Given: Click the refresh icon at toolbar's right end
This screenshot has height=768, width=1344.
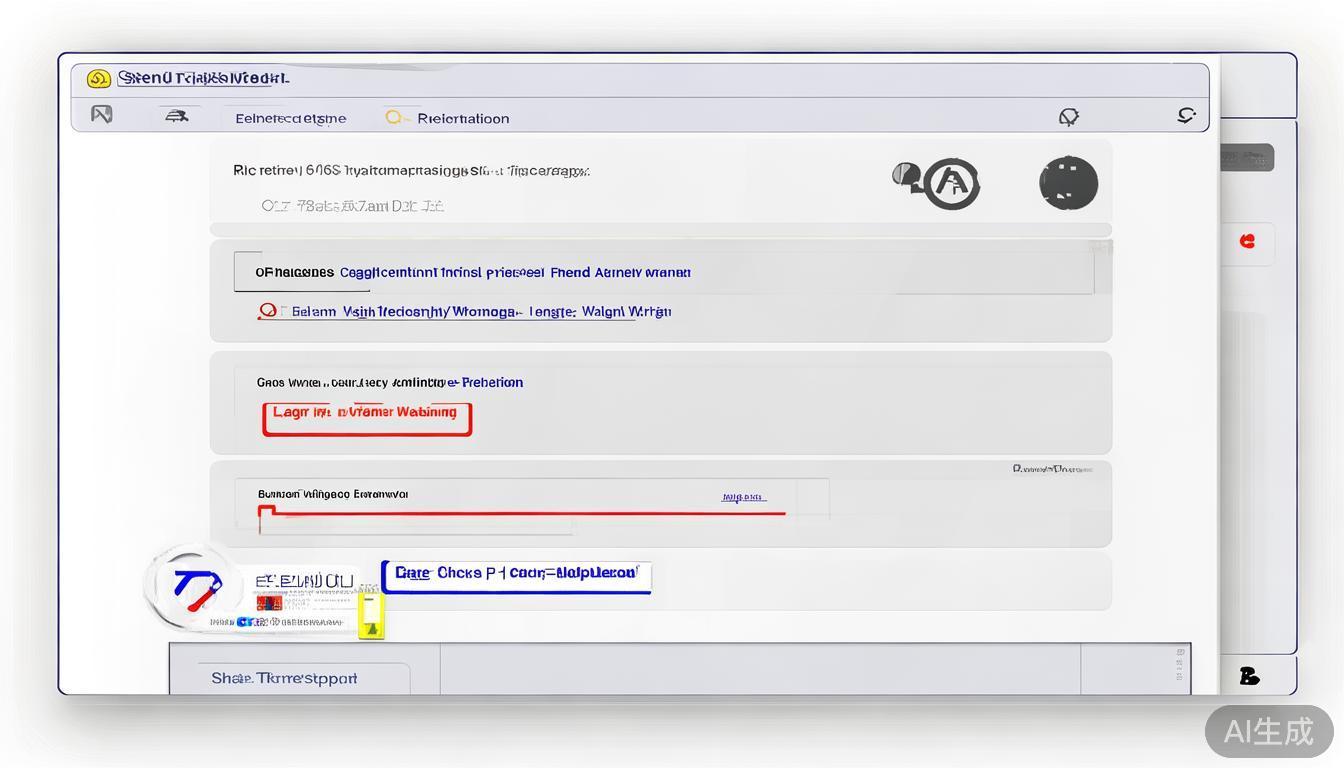Looking at the screenshot, I should 1186,116.
